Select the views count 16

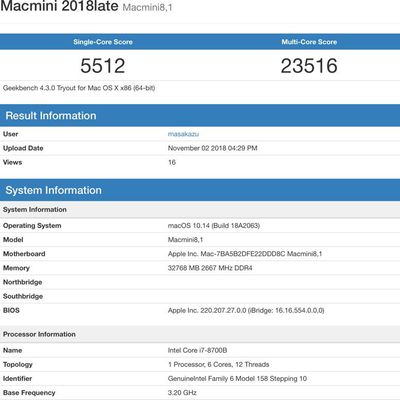172,162
